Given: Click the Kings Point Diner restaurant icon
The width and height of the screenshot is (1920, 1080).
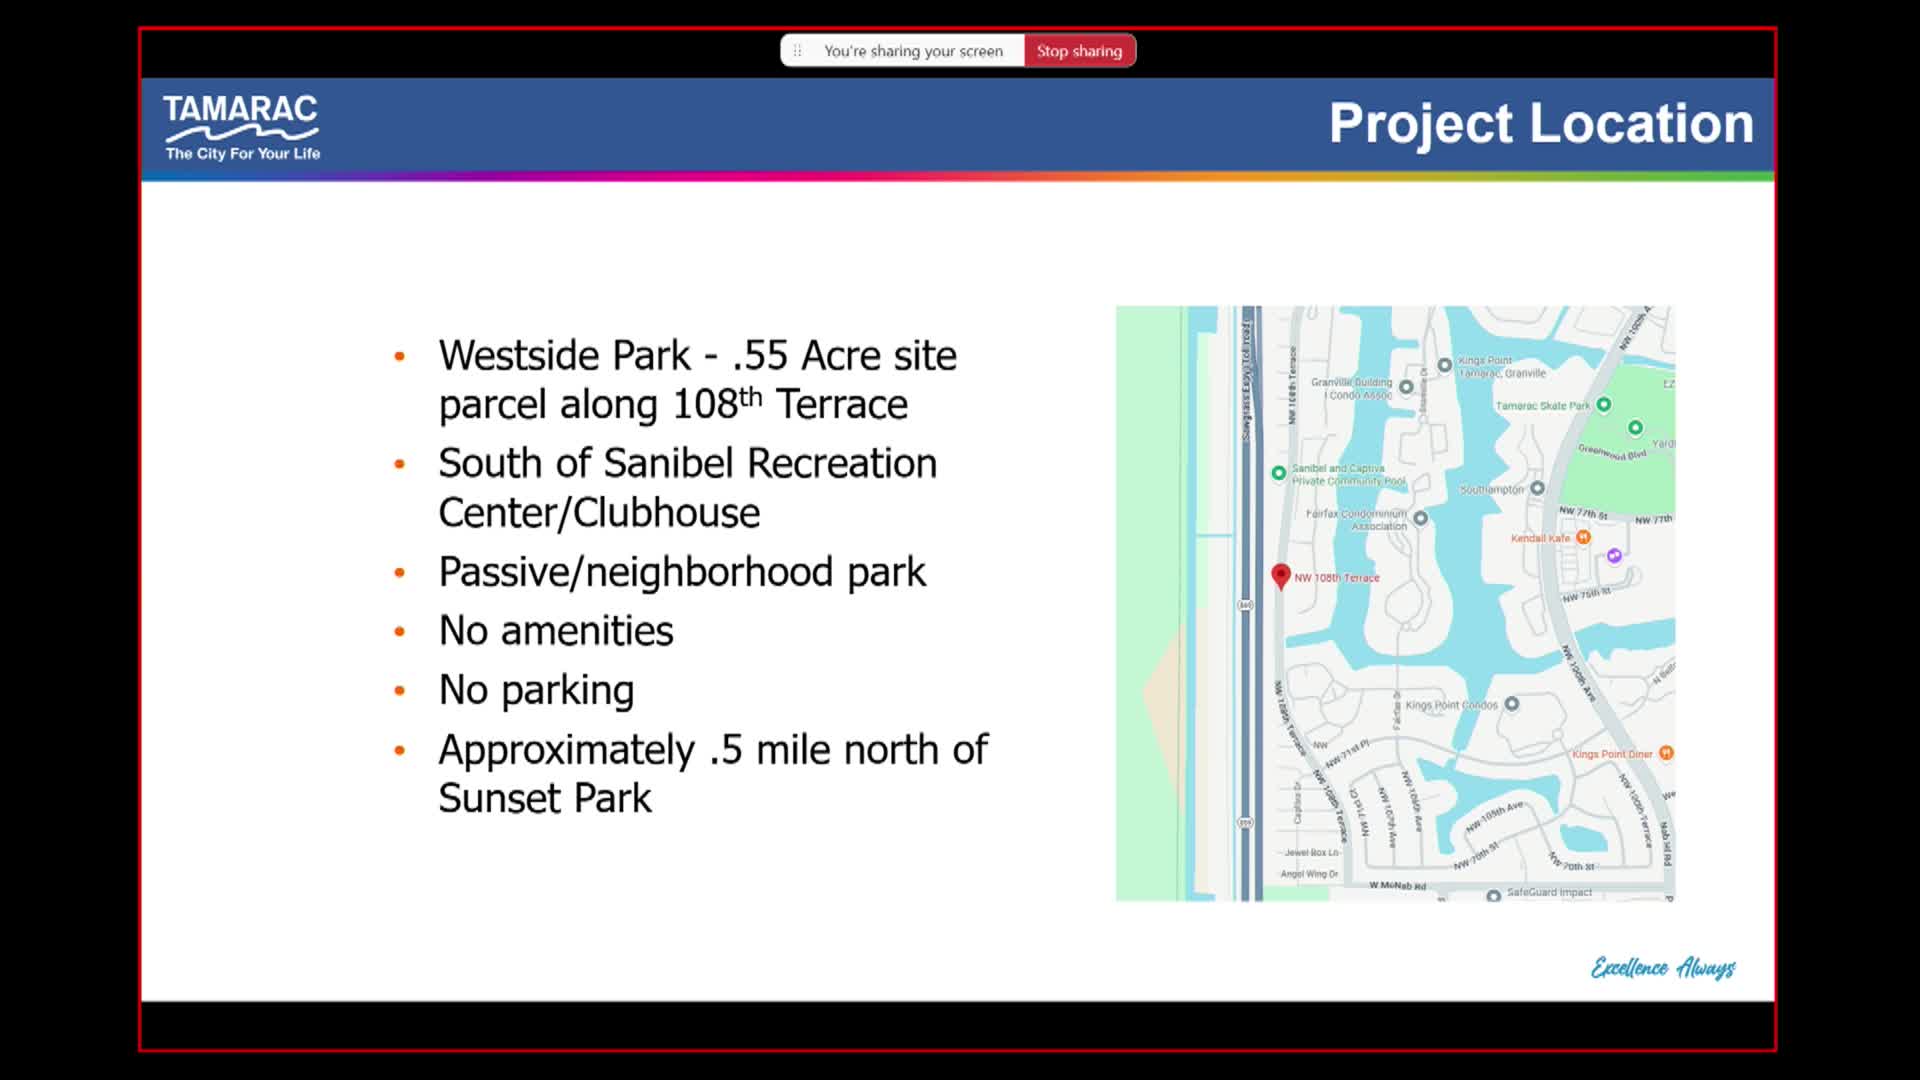Looking at the screenshot, I should [x=1666, y=753].
